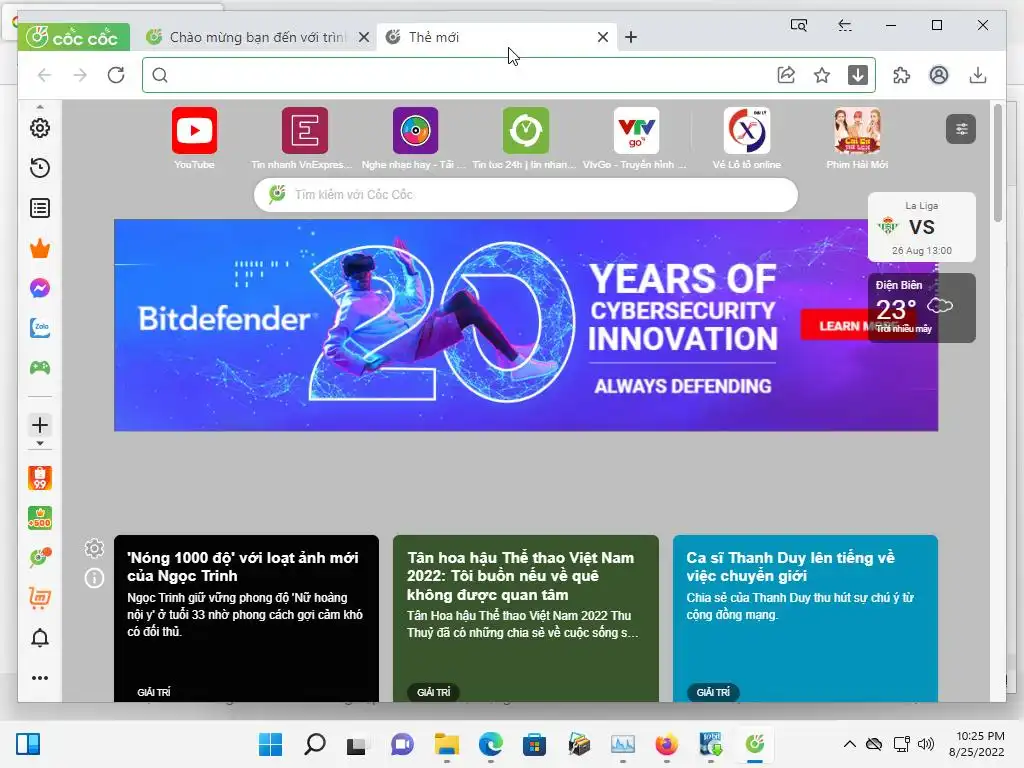
Task: Expand the sidebar down arrow
Action: [40, 443]
